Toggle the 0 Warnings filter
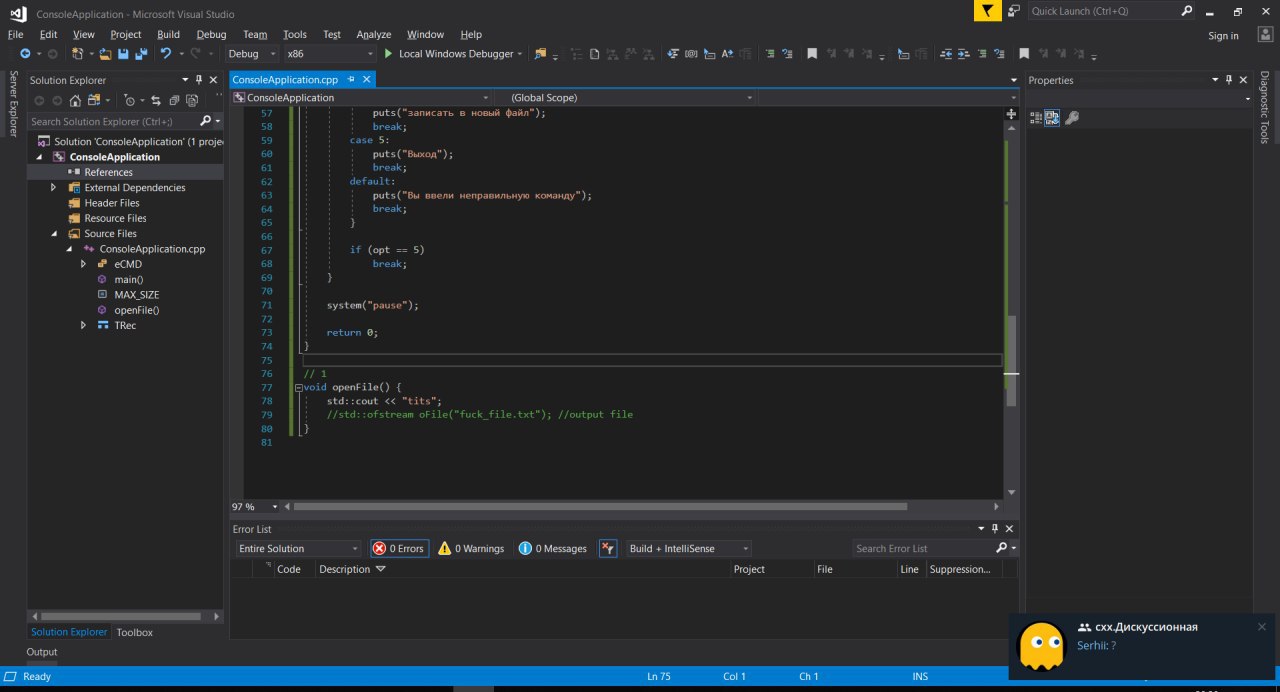1280x692 pixels. click(471, 549)
